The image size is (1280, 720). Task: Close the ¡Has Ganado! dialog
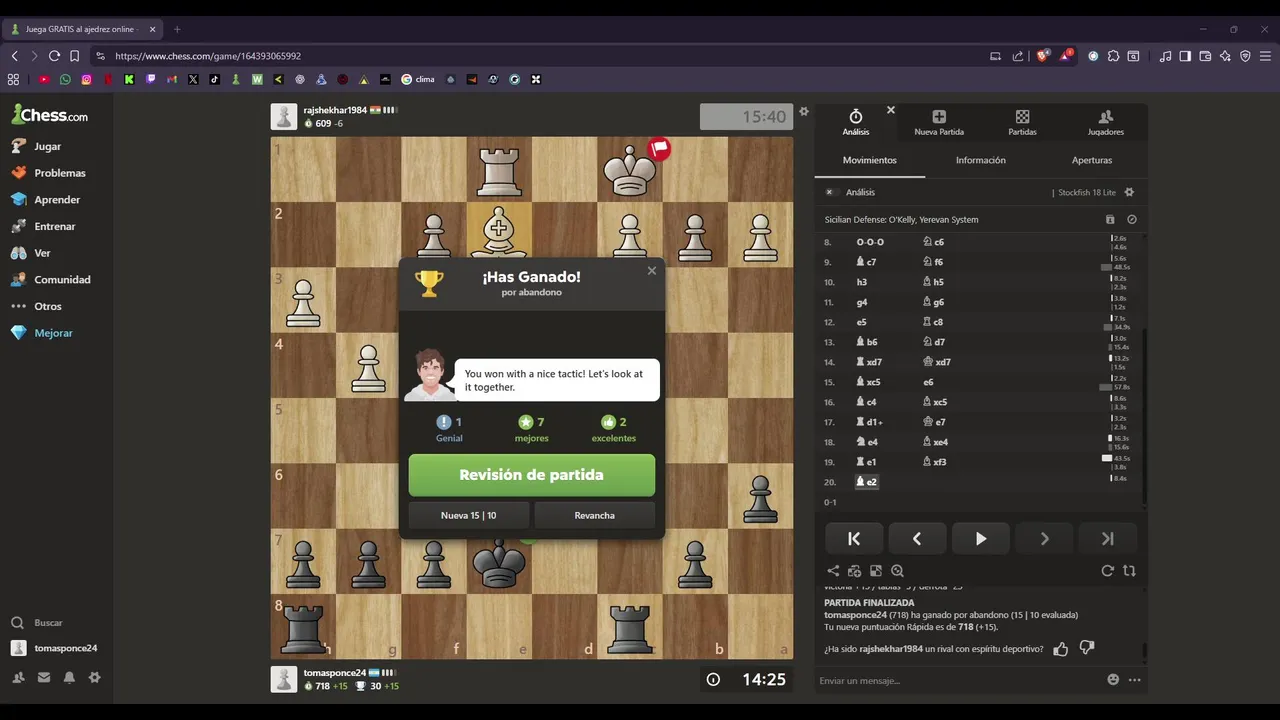(652, 270)
